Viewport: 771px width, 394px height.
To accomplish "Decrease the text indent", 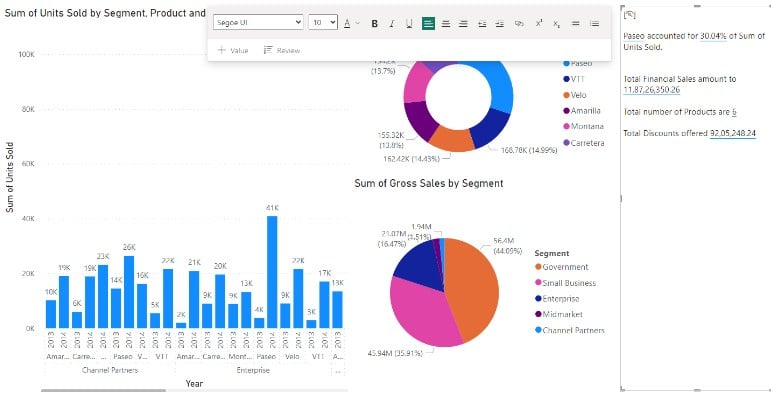I will (482, 23).
